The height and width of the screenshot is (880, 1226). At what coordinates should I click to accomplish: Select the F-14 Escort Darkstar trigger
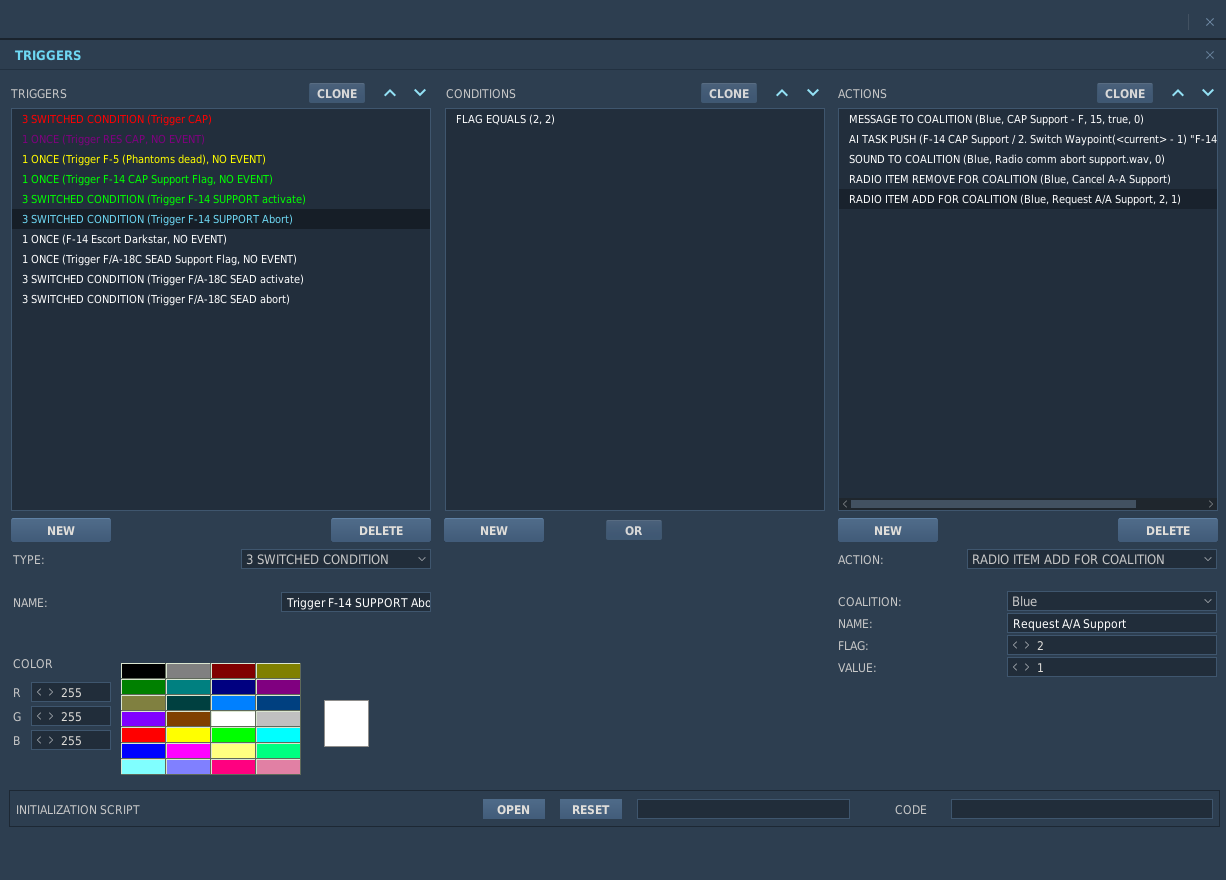221,239
